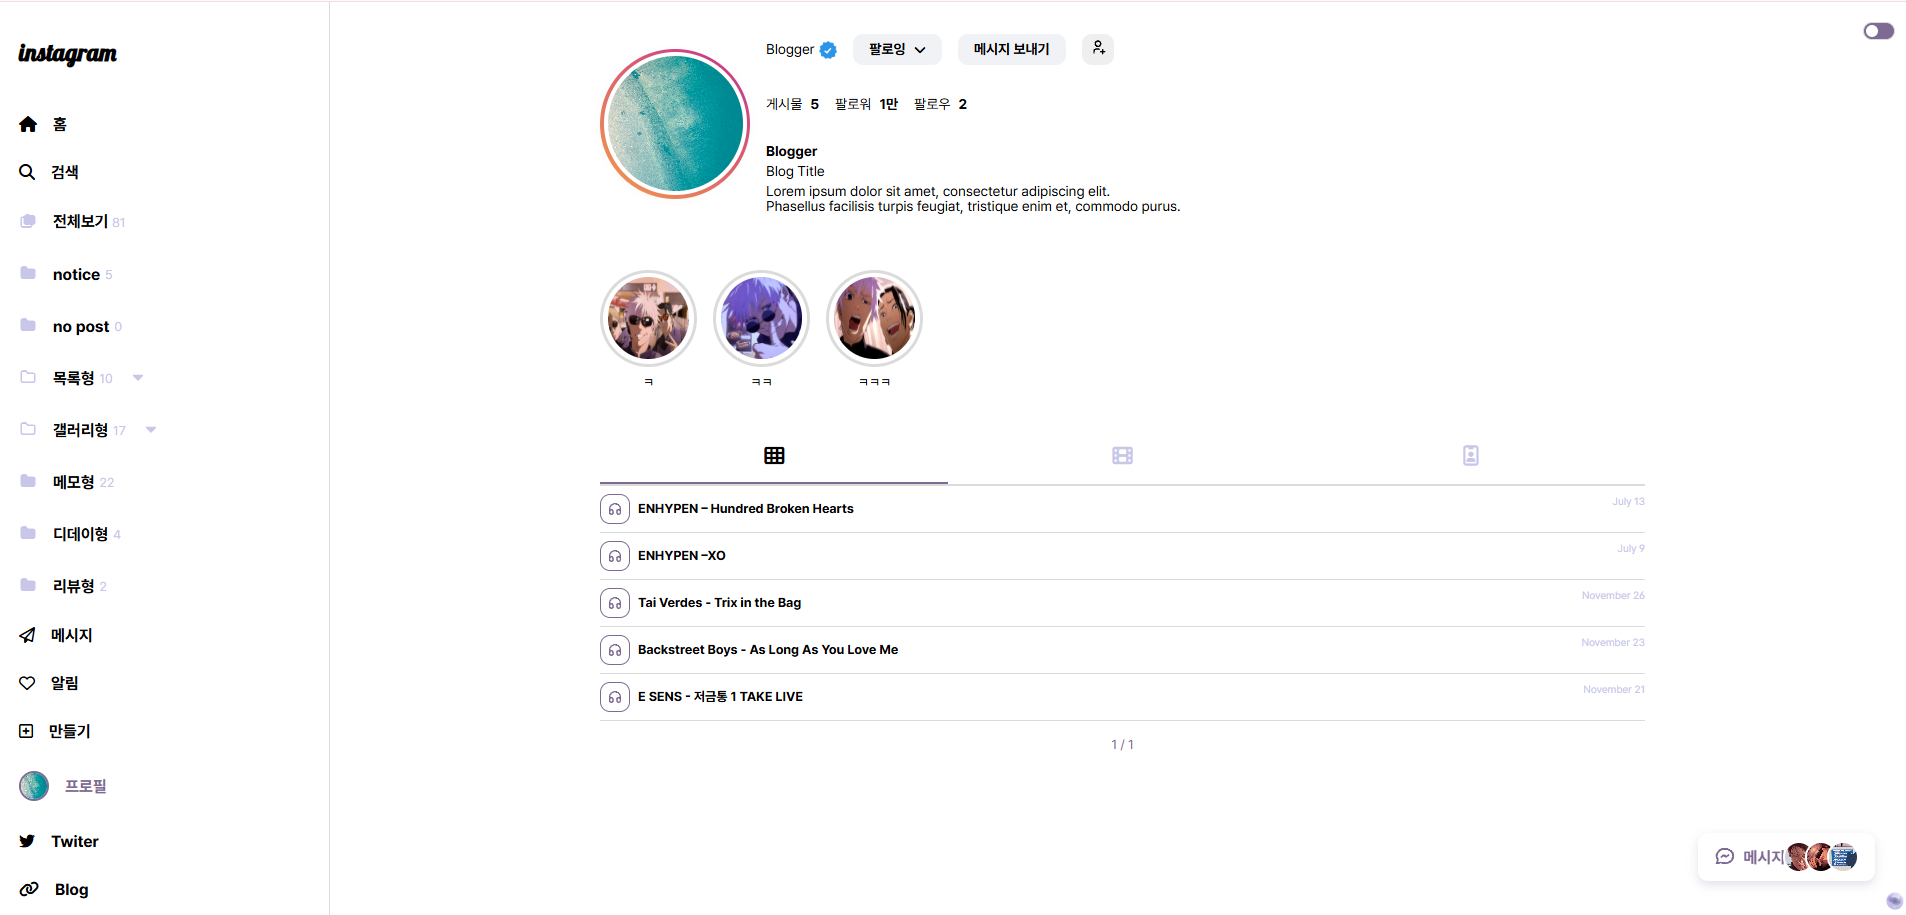Click headphone icon beside Backstreet Boys post

point(615,650)
